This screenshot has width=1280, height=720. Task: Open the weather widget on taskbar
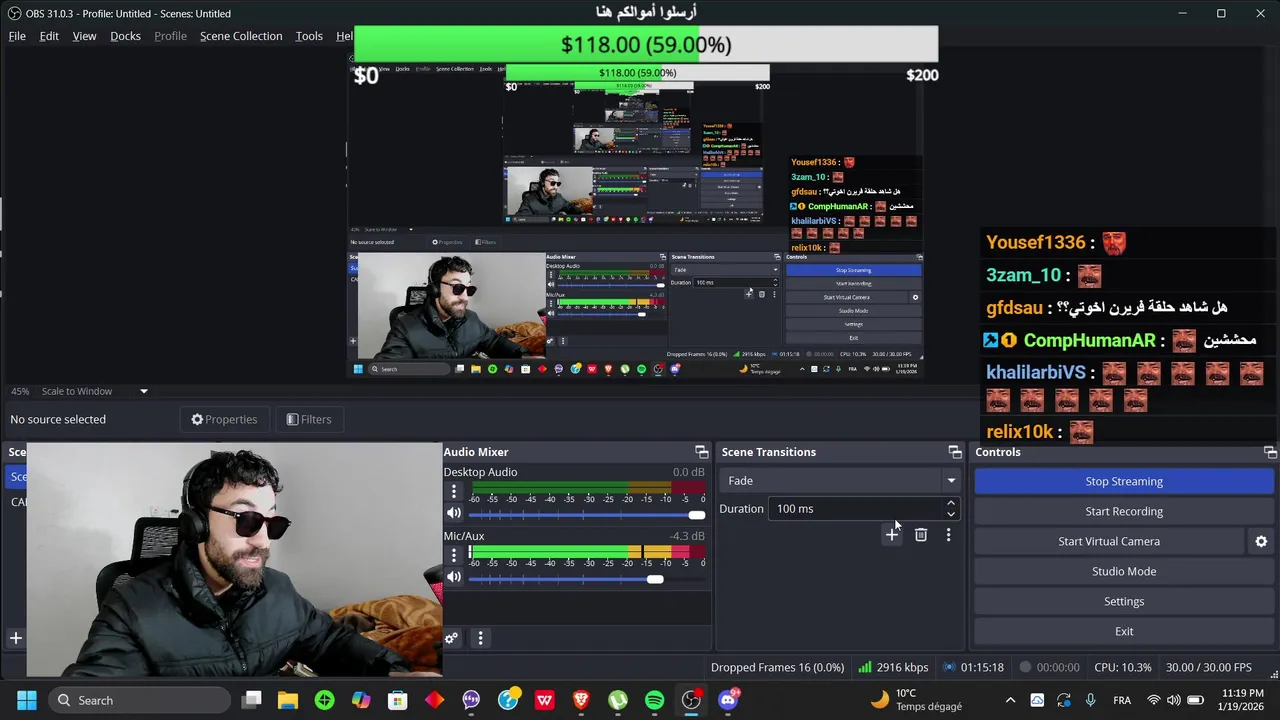pos(915,700)
